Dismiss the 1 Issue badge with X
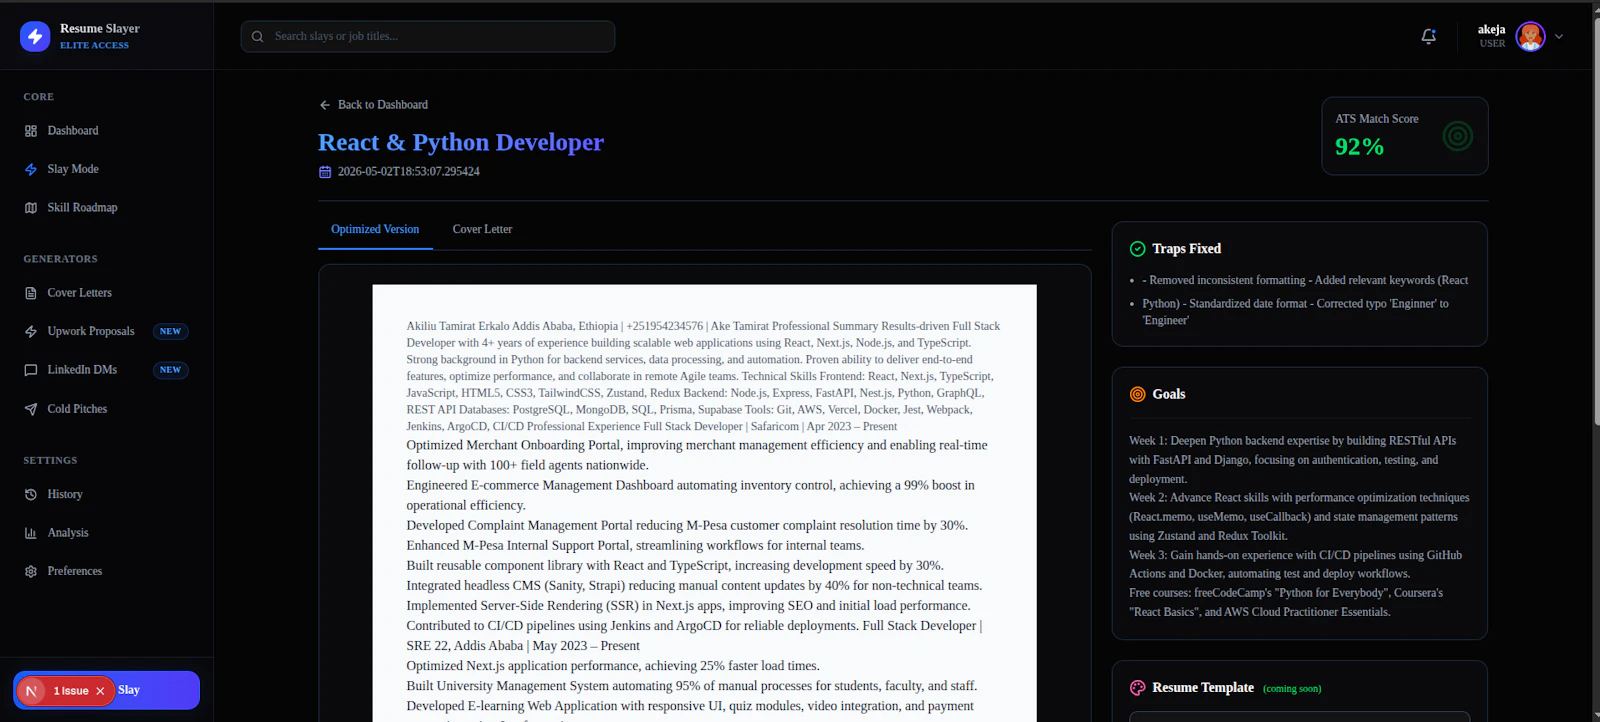The height and width of the screenshot is (722, 1600). pos(100,691)
